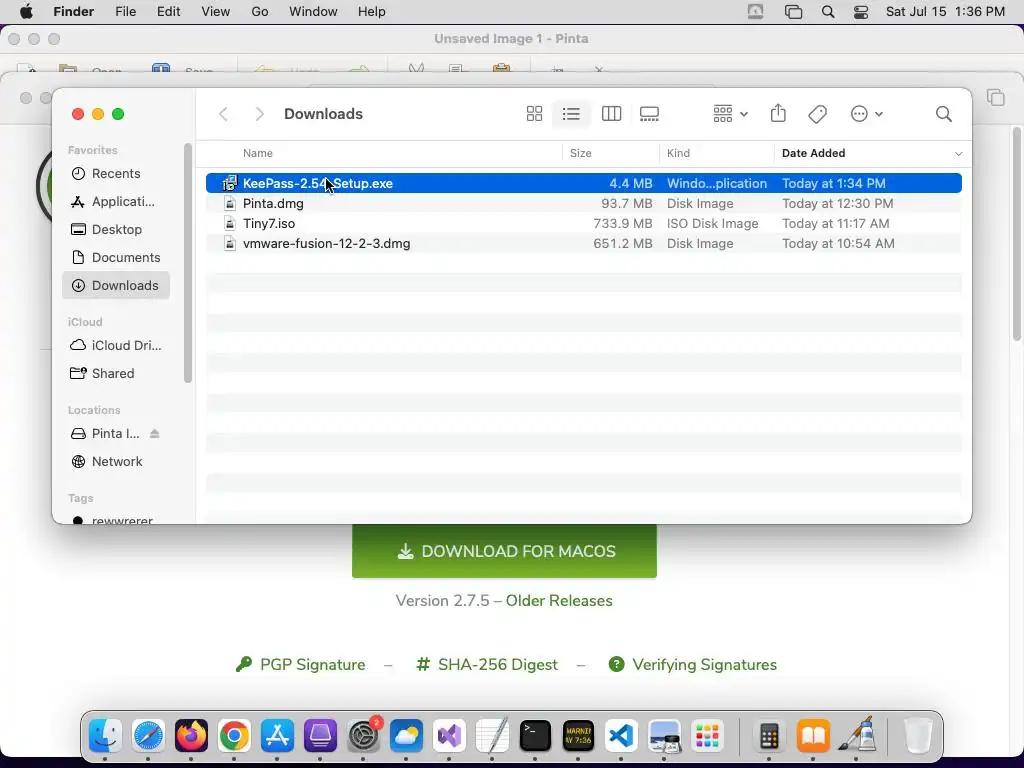Eject the Pinta volume in the sidebar
The width and height of the screenshot is (1024, 768).
point(155,433)
